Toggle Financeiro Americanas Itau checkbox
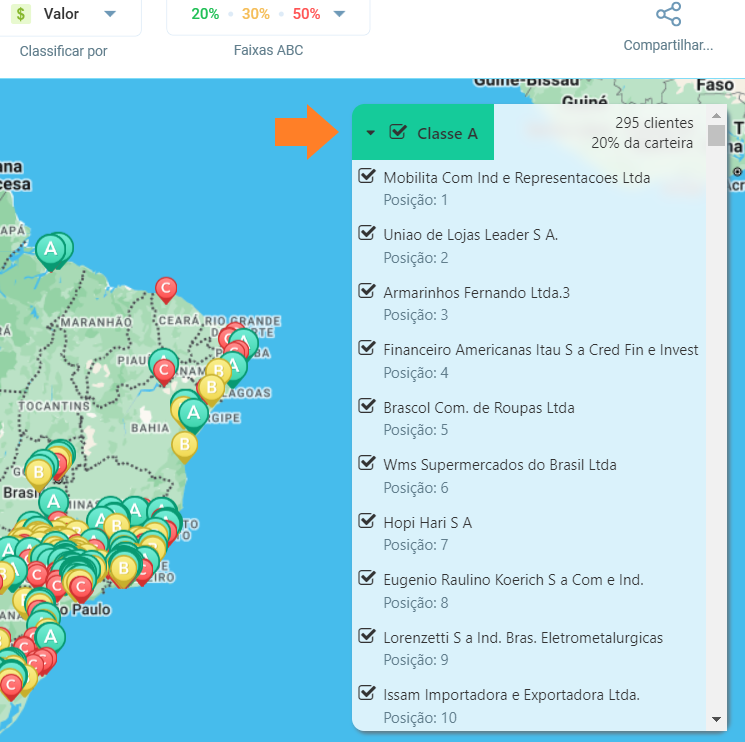 (367, 348)
